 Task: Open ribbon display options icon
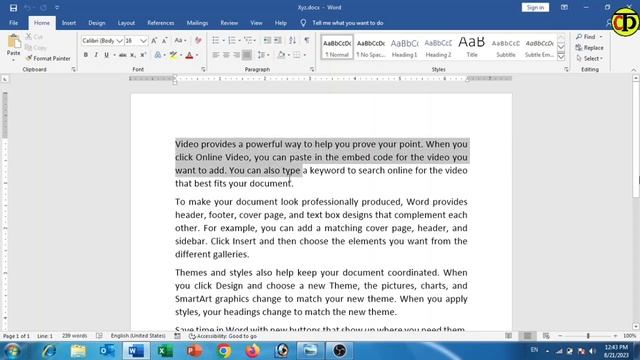coord(564,7)
